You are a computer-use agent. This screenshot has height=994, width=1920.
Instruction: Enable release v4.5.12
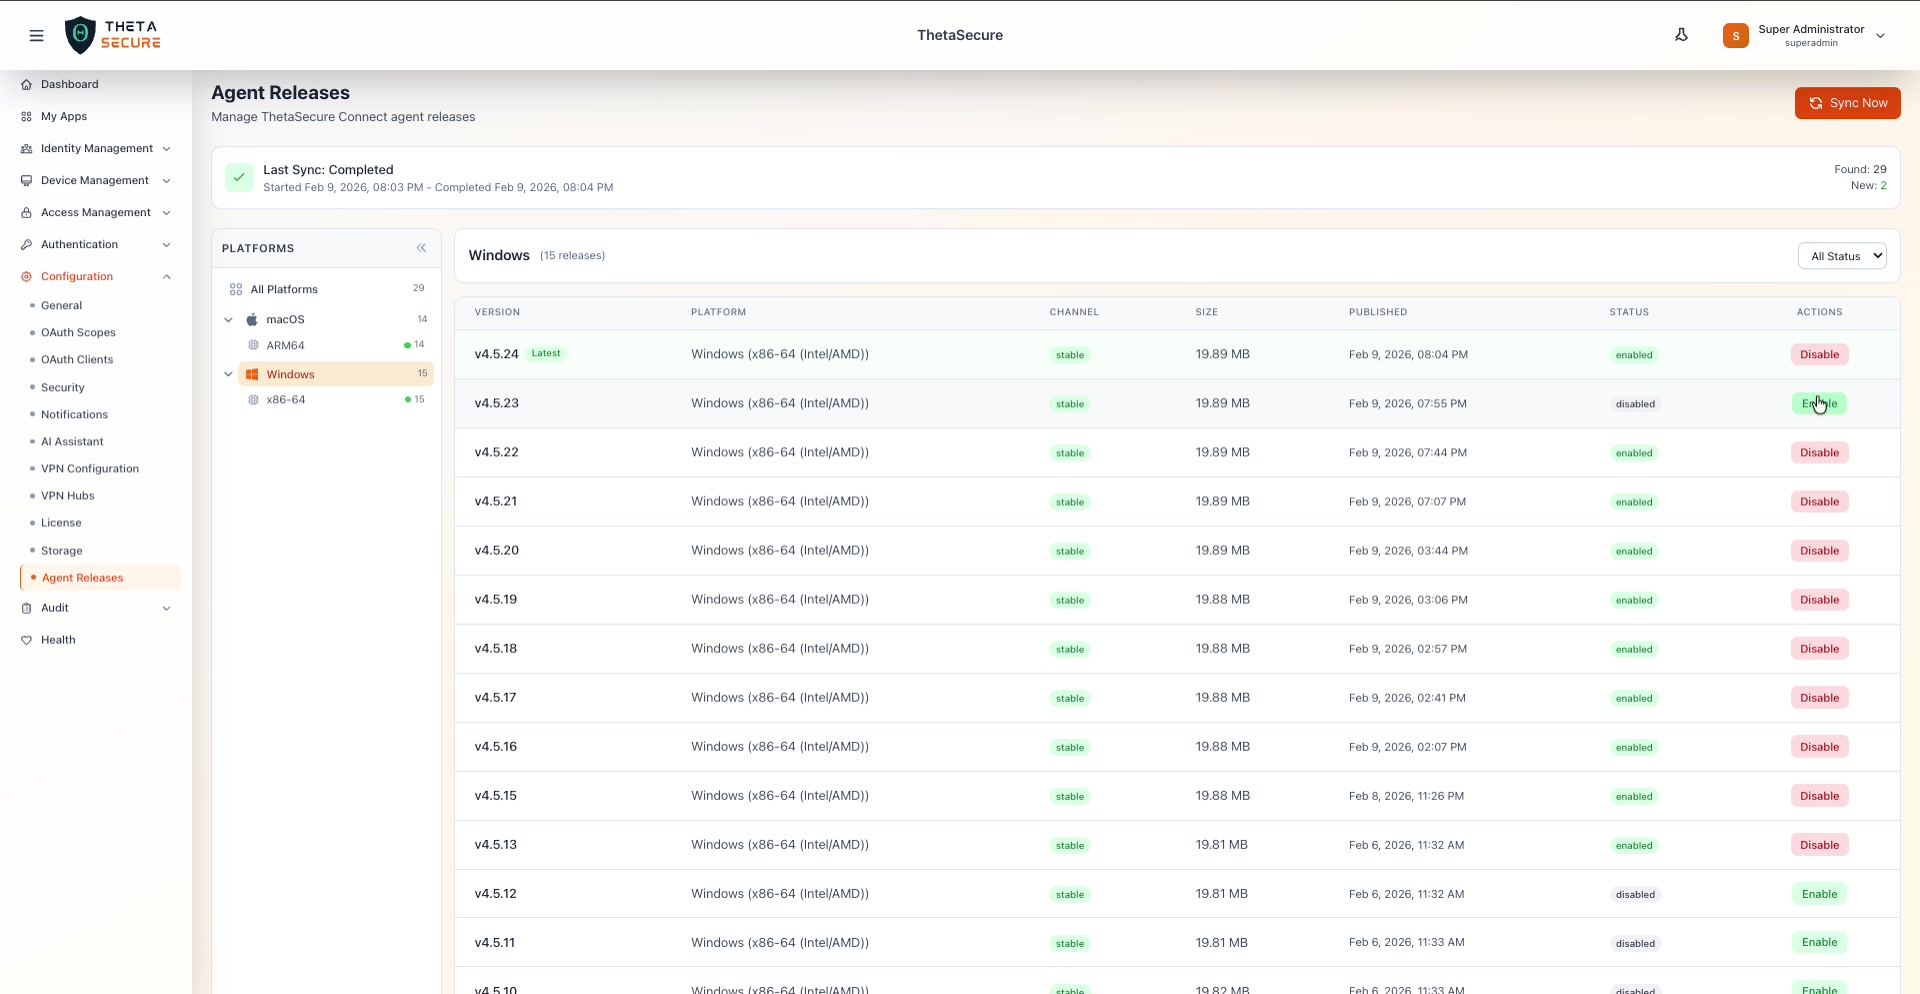(x=1820, y=893)
